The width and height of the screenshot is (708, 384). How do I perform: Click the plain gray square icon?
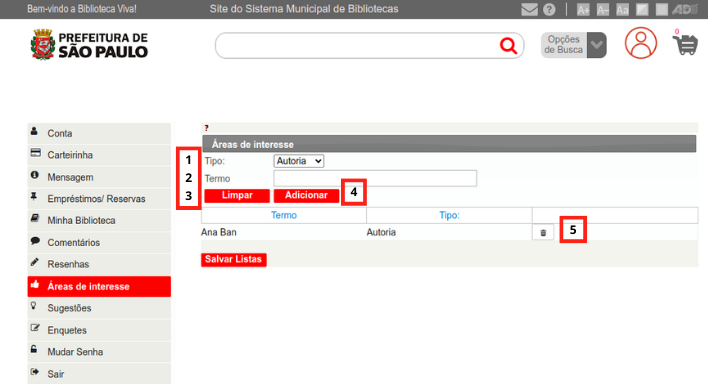662,9
